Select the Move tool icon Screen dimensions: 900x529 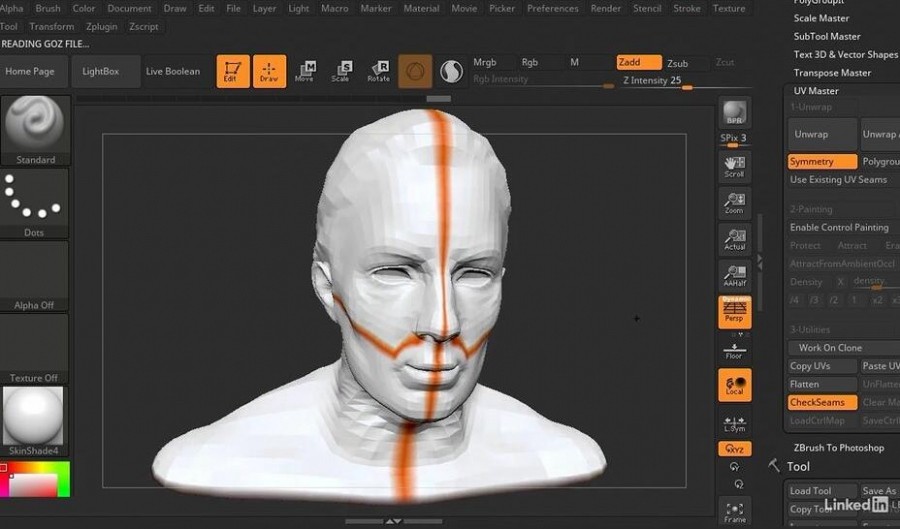click(305, 72)
